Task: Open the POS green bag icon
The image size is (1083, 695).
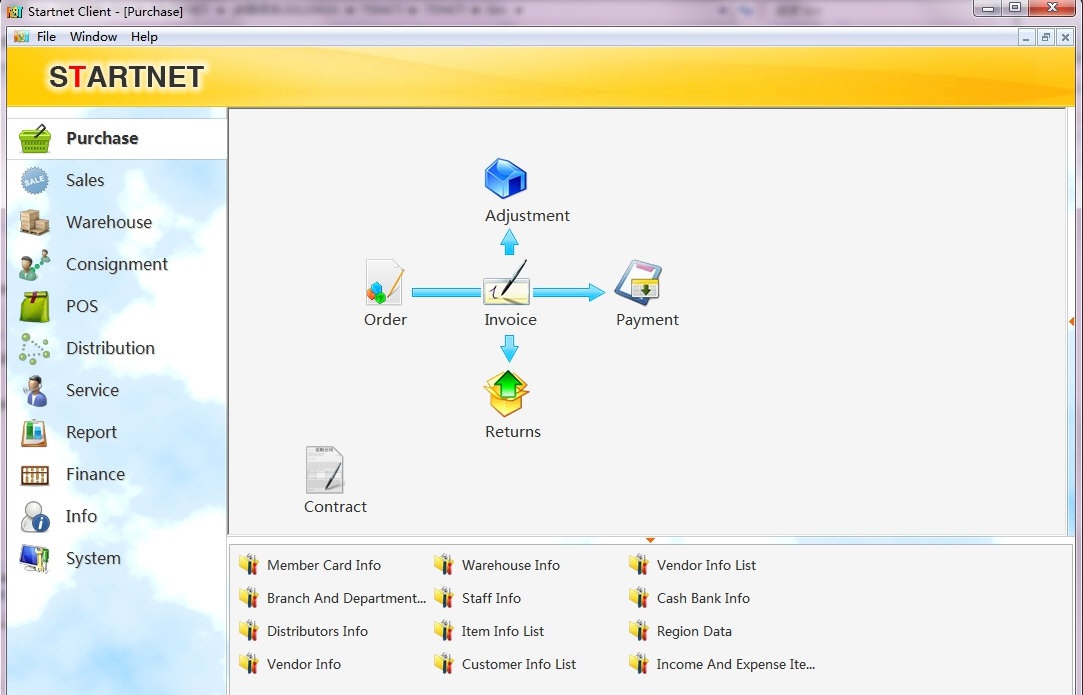Action: [35, 307]
